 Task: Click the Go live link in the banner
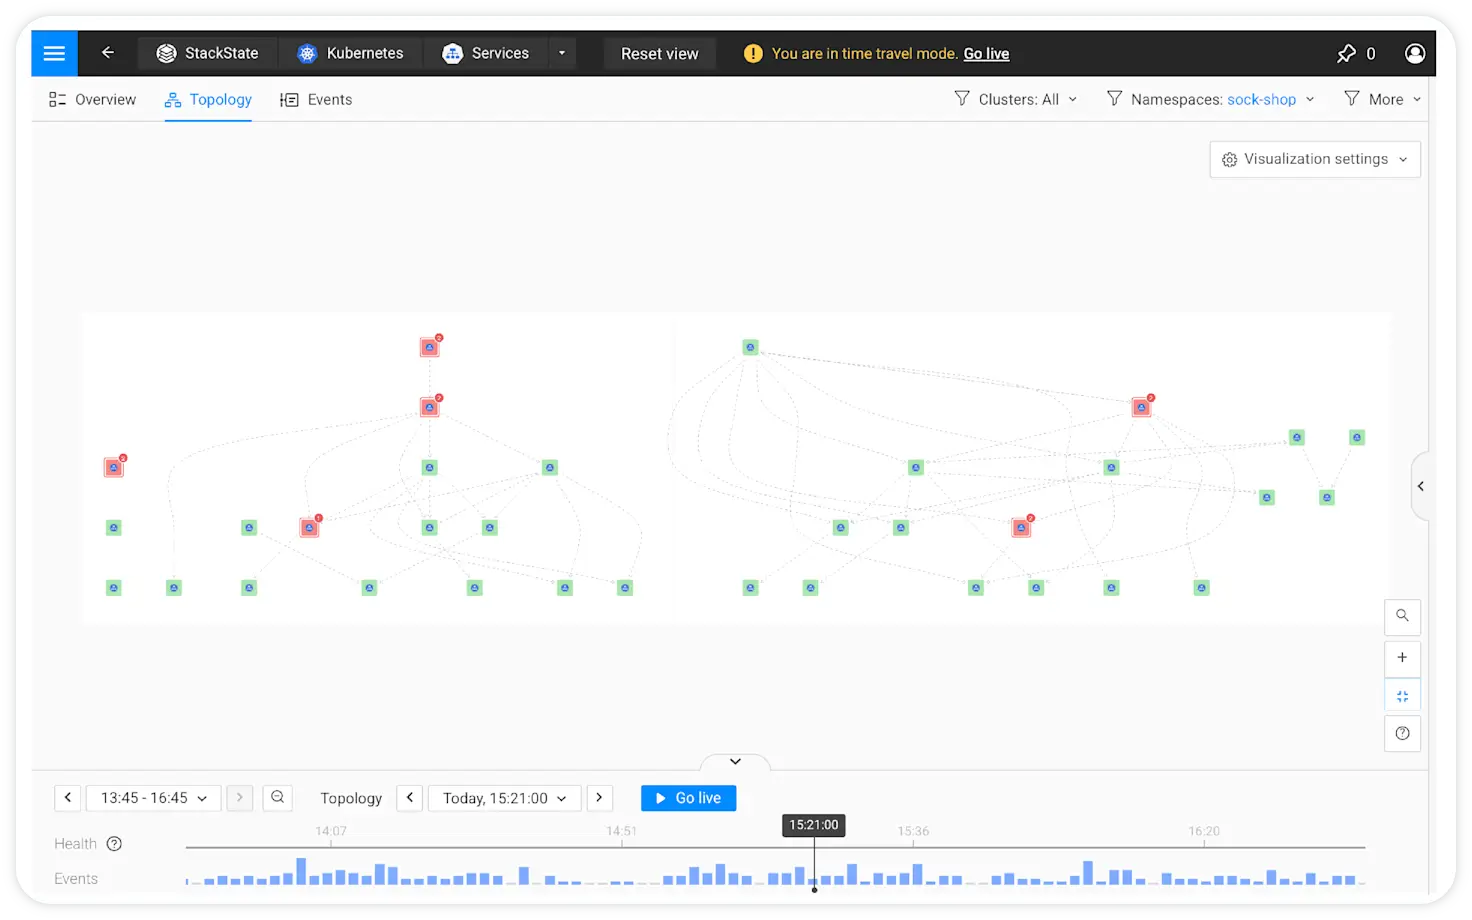coord(986,53)
